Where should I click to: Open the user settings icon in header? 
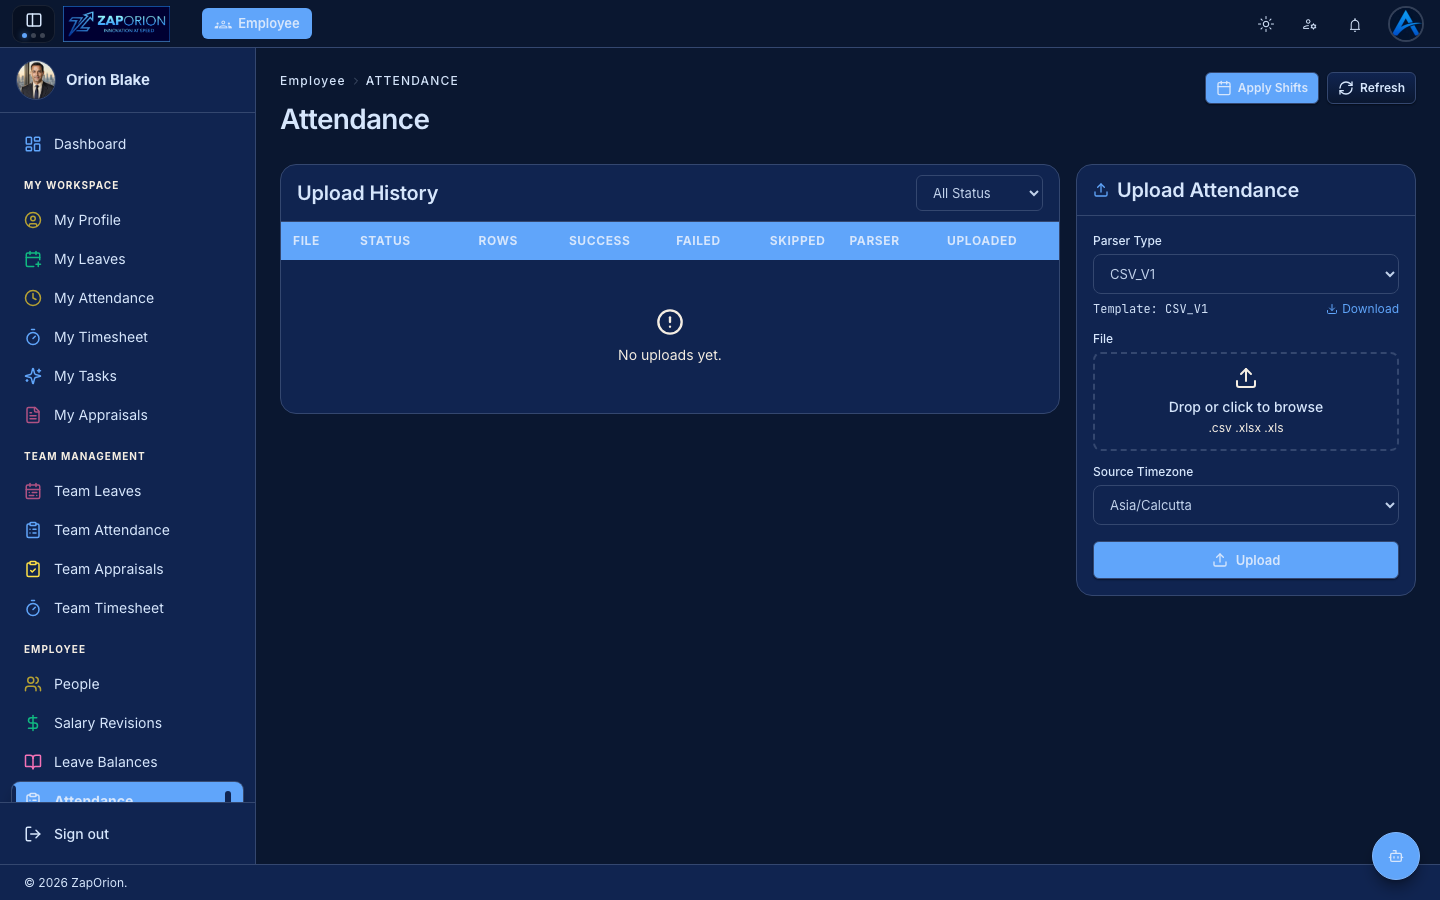[x=1310, y=24]
